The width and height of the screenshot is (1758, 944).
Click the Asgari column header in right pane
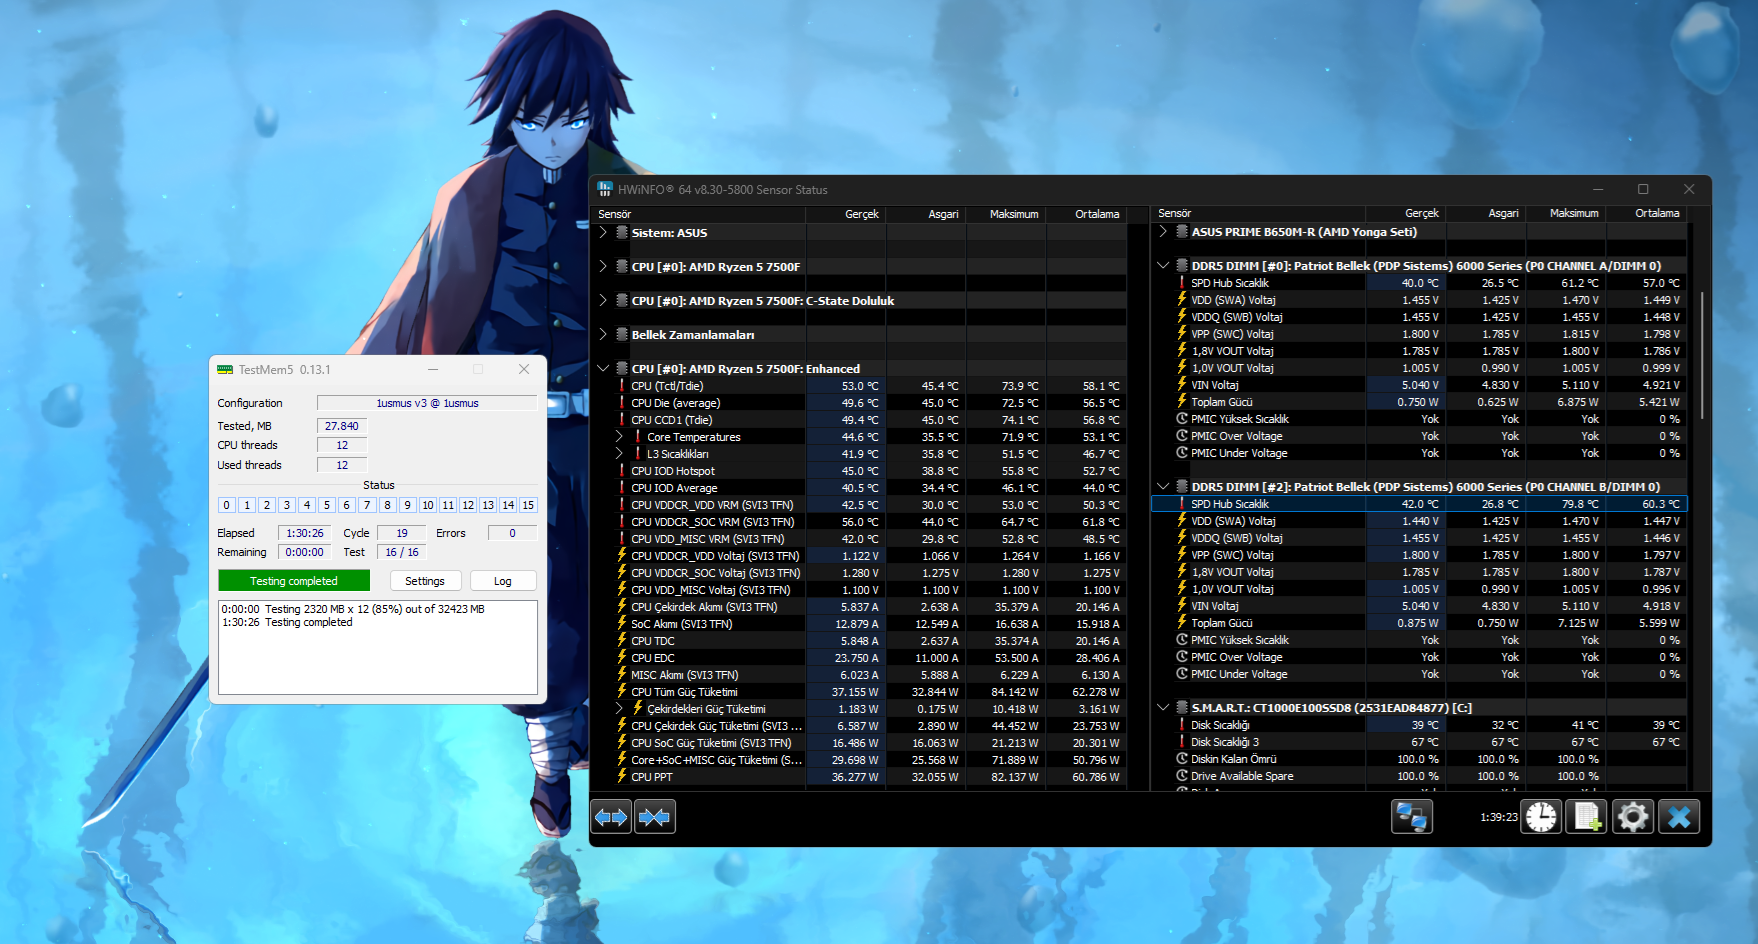coord(1487,213)
